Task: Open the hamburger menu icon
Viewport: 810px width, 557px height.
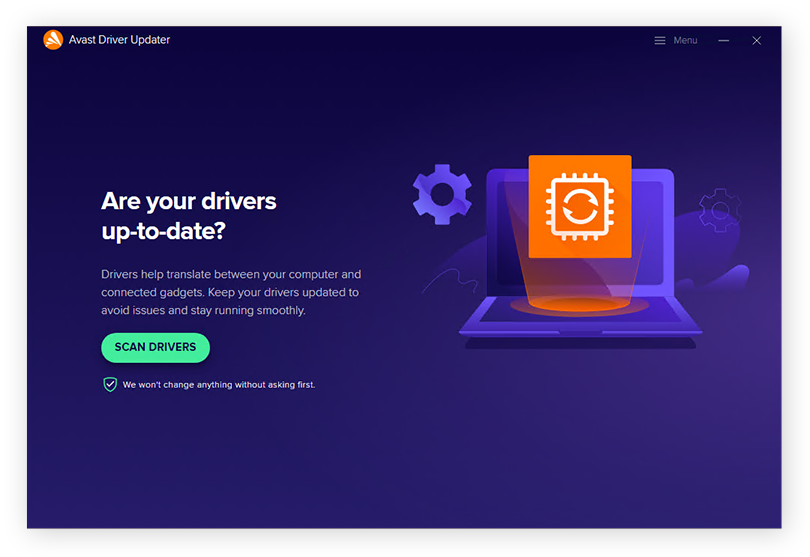Action: 660,40
